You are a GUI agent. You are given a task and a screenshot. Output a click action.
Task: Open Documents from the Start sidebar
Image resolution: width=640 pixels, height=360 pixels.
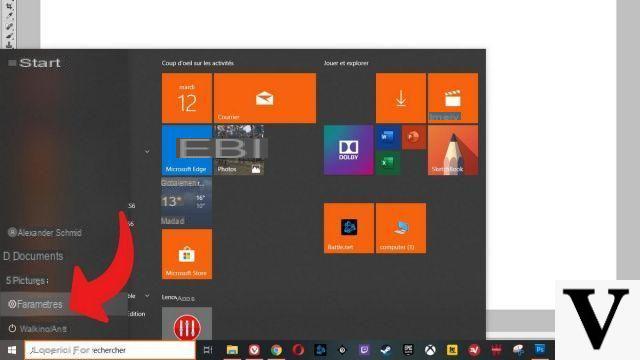33,256
